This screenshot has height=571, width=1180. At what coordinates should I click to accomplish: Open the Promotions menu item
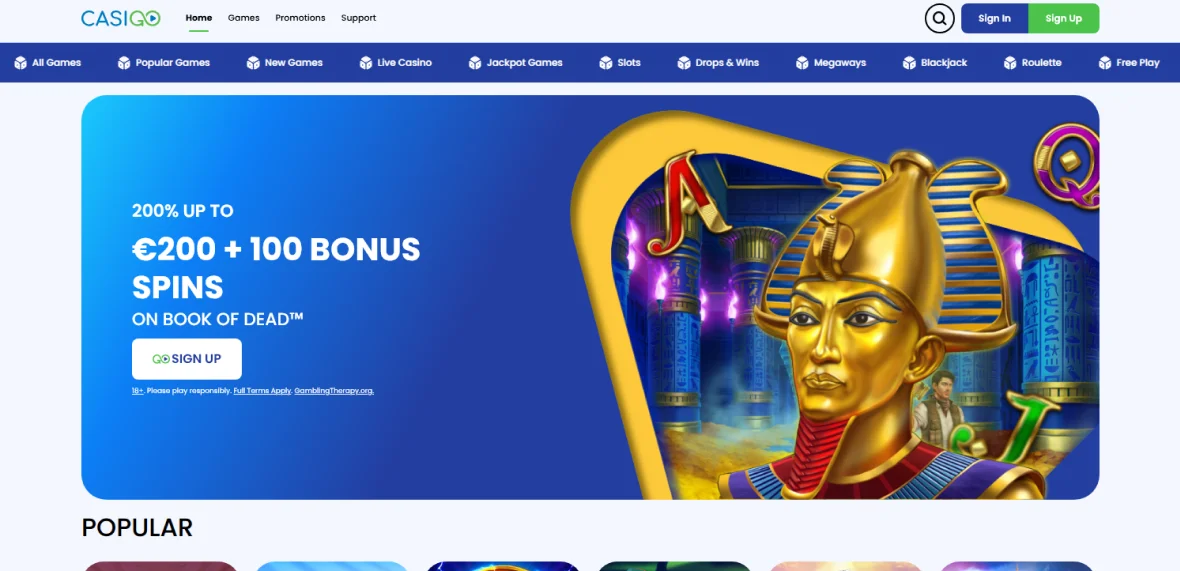click(x=300, y=18)
